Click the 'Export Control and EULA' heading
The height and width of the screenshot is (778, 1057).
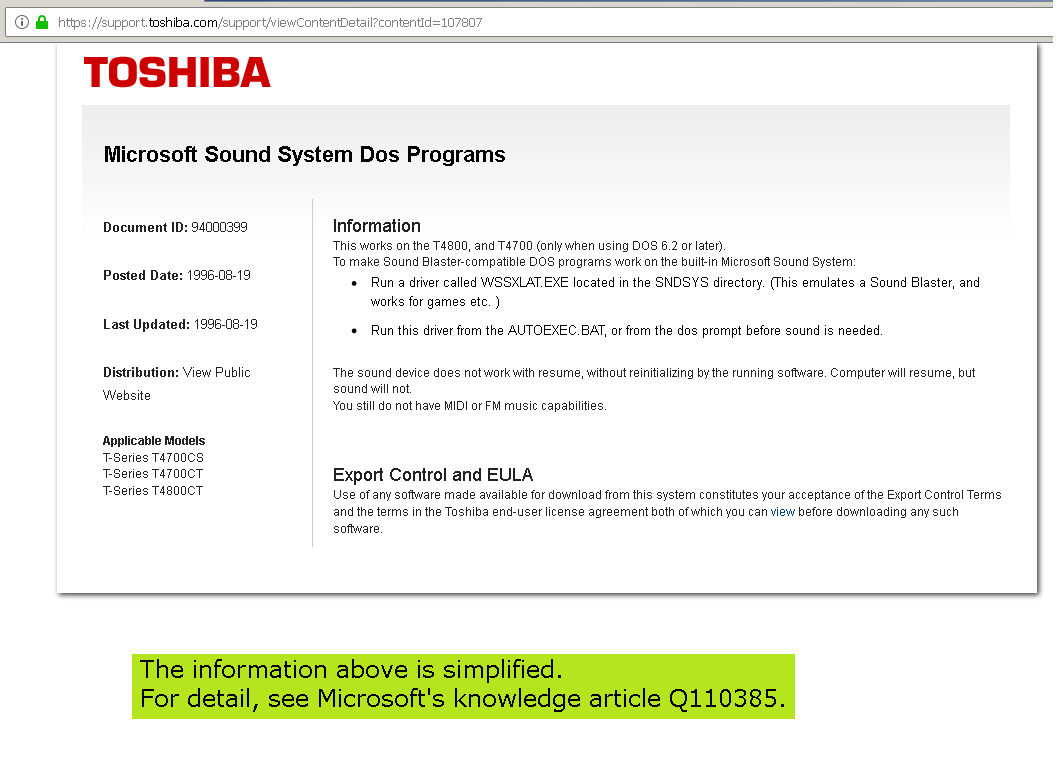pos(432,475)
